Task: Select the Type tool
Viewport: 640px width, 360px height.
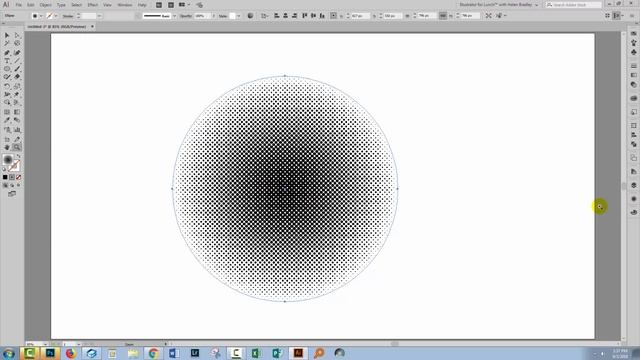Action: tap(7, 61)
